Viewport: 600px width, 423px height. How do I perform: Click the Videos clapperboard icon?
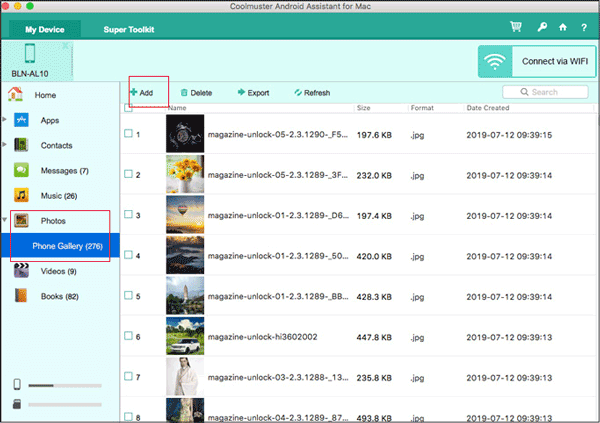pos(21,271)
